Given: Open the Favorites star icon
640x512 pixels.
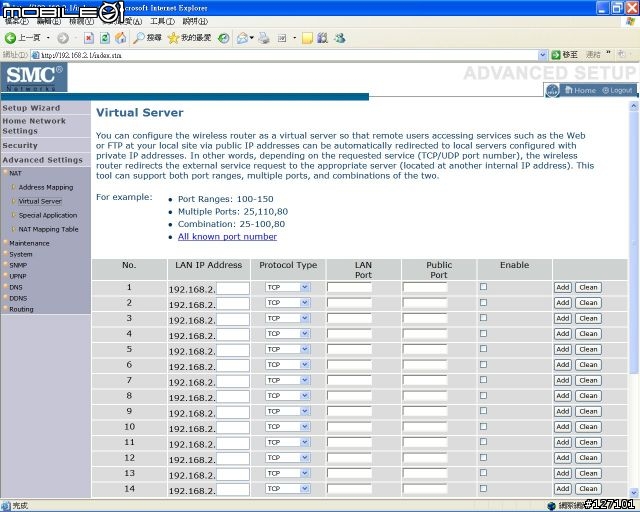Looking at the screenshot, I should (x=173, y=38).
